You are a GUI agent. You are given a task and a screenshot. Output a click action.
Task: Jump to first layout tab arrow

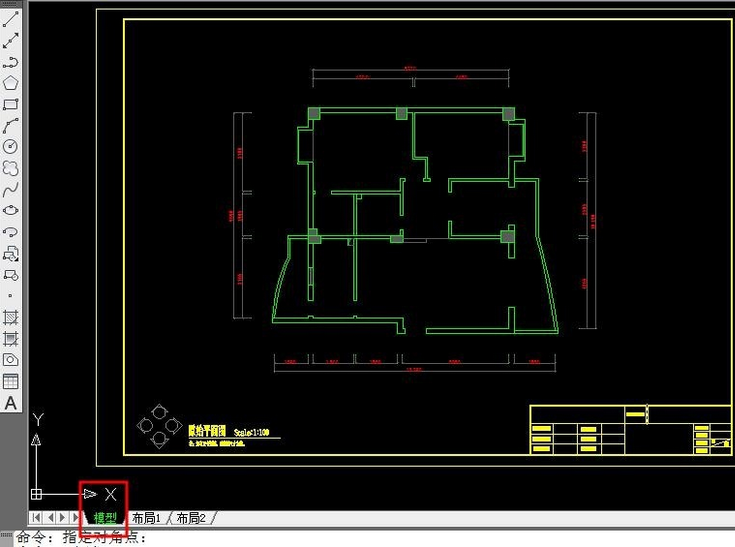pos(37,518)
